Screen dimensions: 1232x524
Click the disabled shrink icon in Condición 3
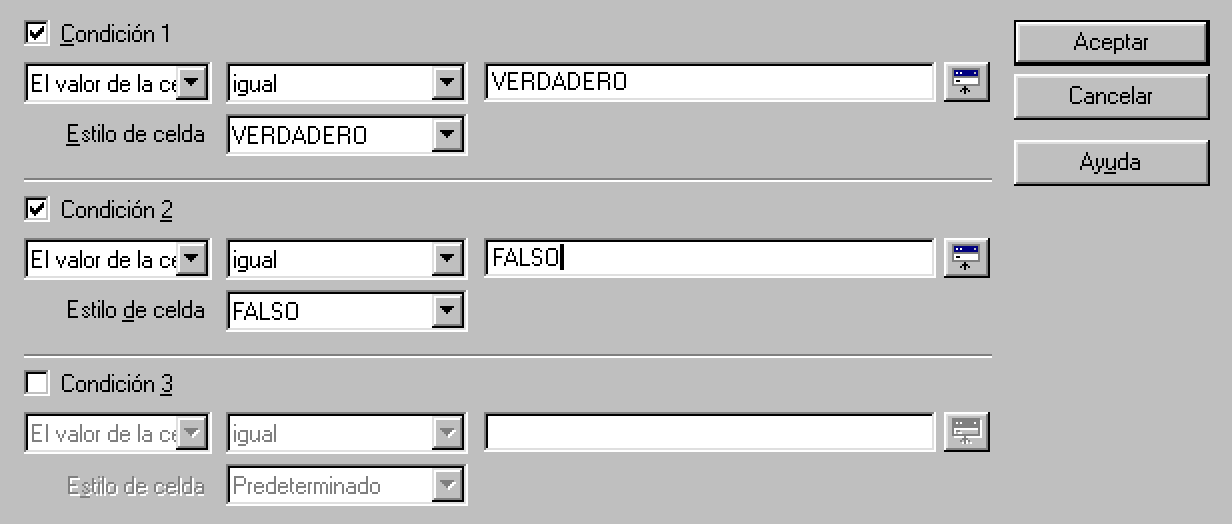coord(966,433)
